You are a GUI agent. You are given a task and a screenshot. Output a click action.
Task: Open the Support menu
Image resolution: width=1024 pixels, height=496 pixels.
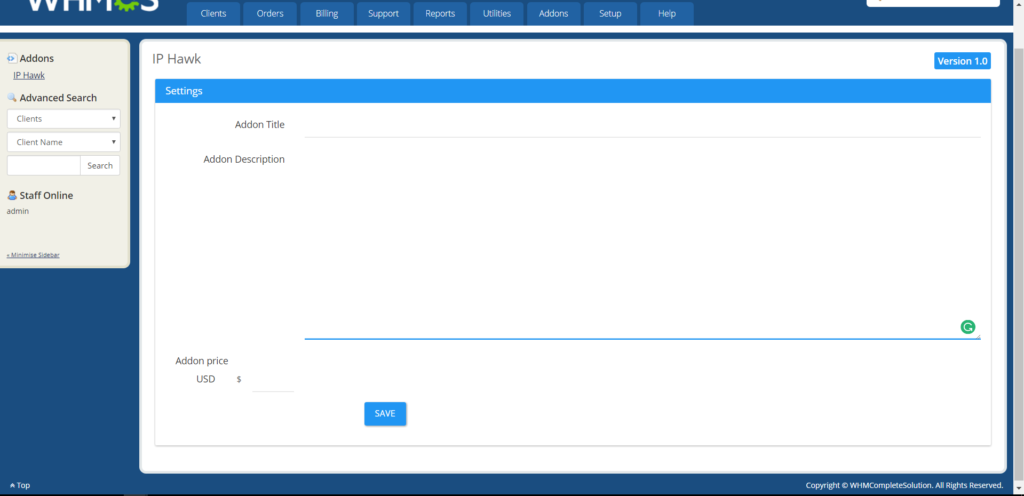(383, 14)
